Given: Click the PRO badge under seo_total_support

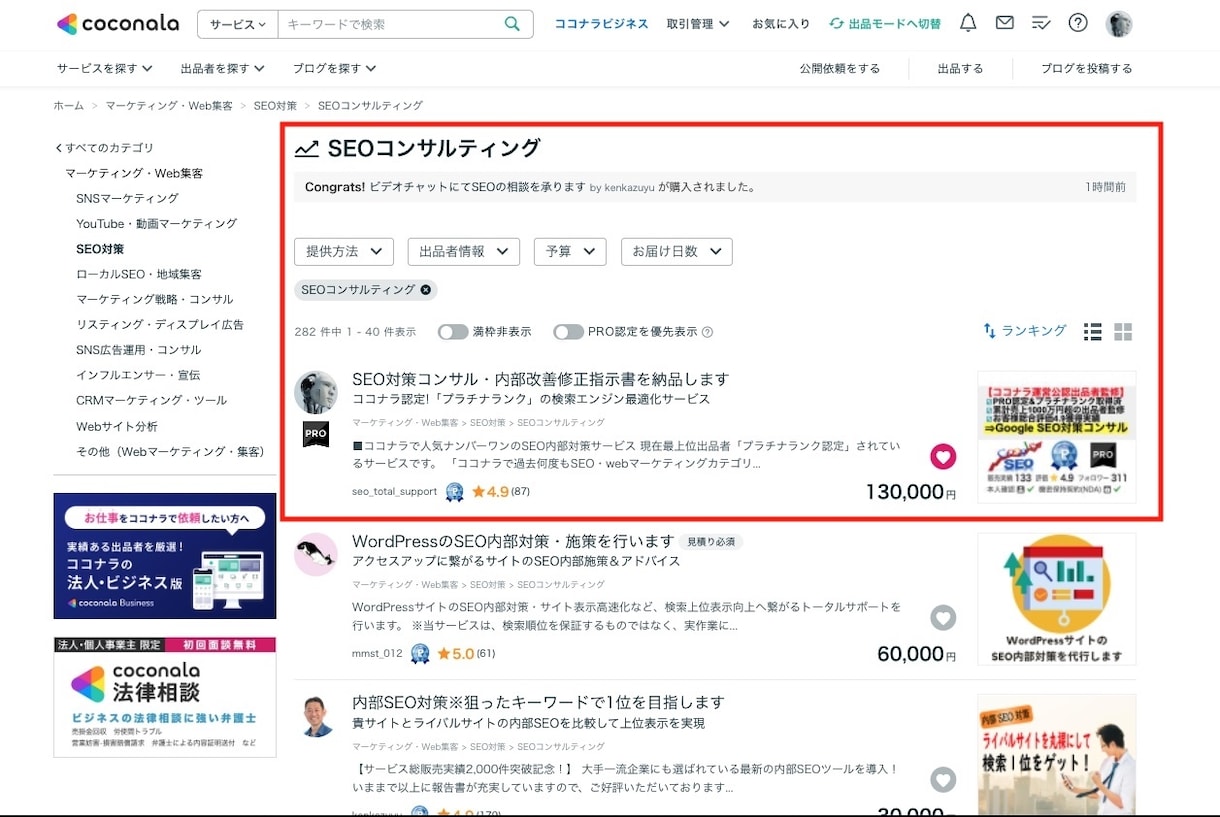Looking at the screenshot, I should 316,434.
